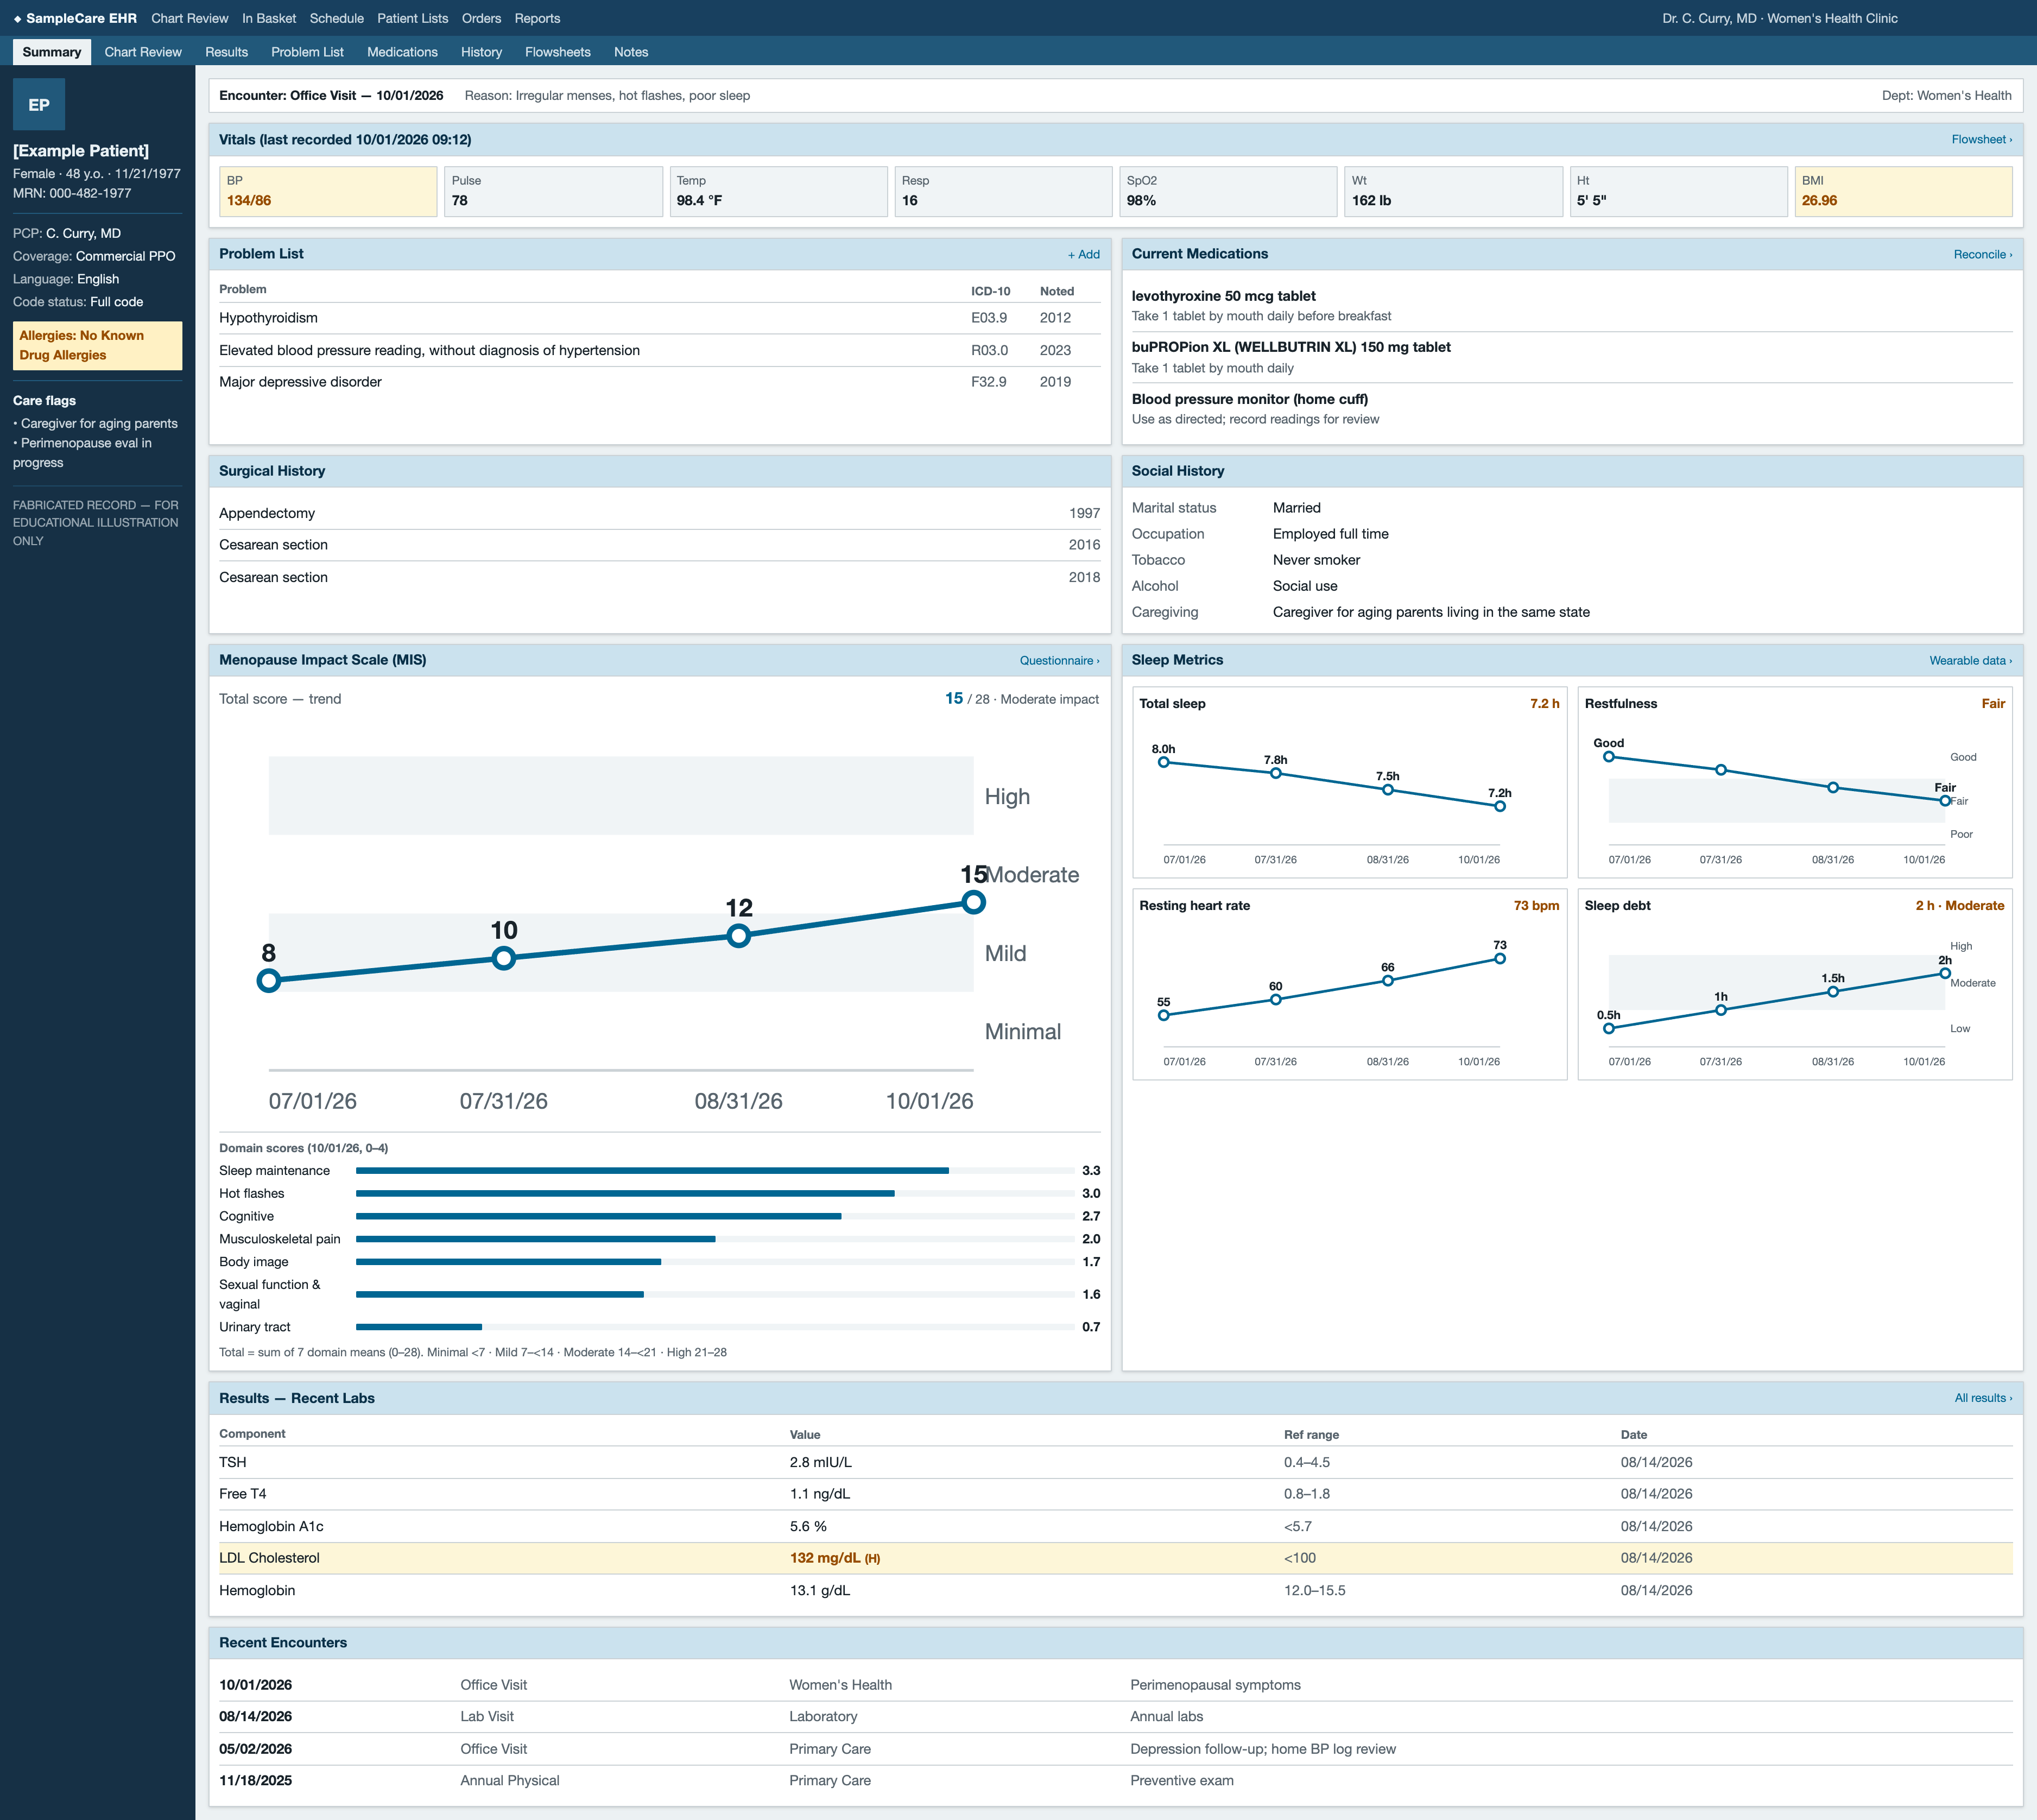
Task: Go to Schedule in top navigation
Action: tap(336, 18)
